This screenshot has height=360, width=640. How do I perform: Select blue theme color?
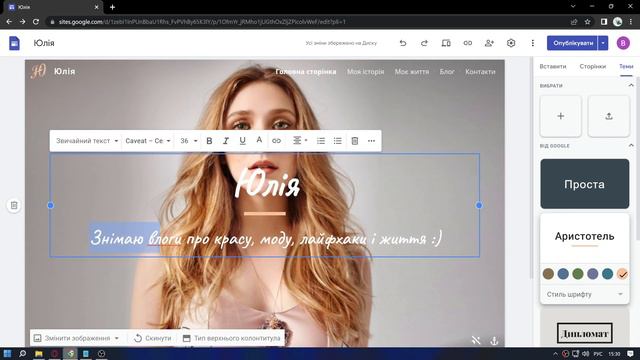pos(563,274)
